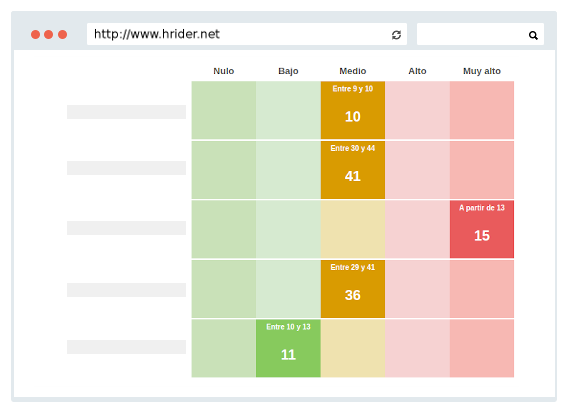This screenshot has height=412, width=572.
Task: Select the Muy alto column header
Action: coord(482,71)
